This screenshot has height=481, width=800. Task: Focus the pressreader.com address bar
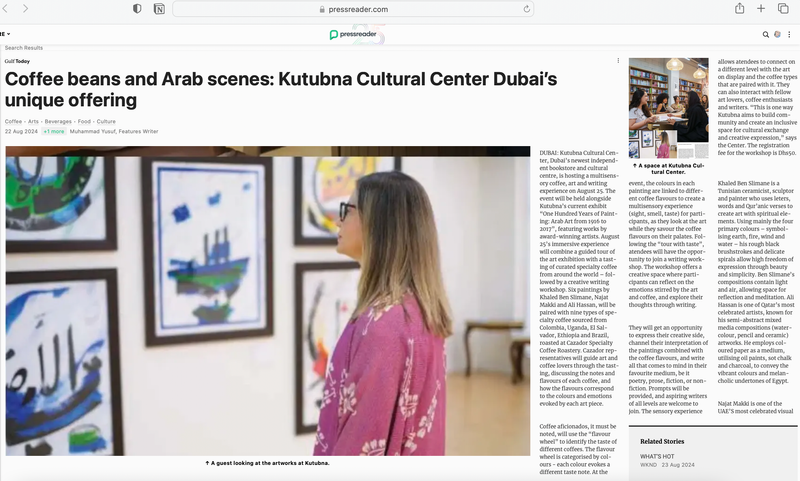coord(353,9)
